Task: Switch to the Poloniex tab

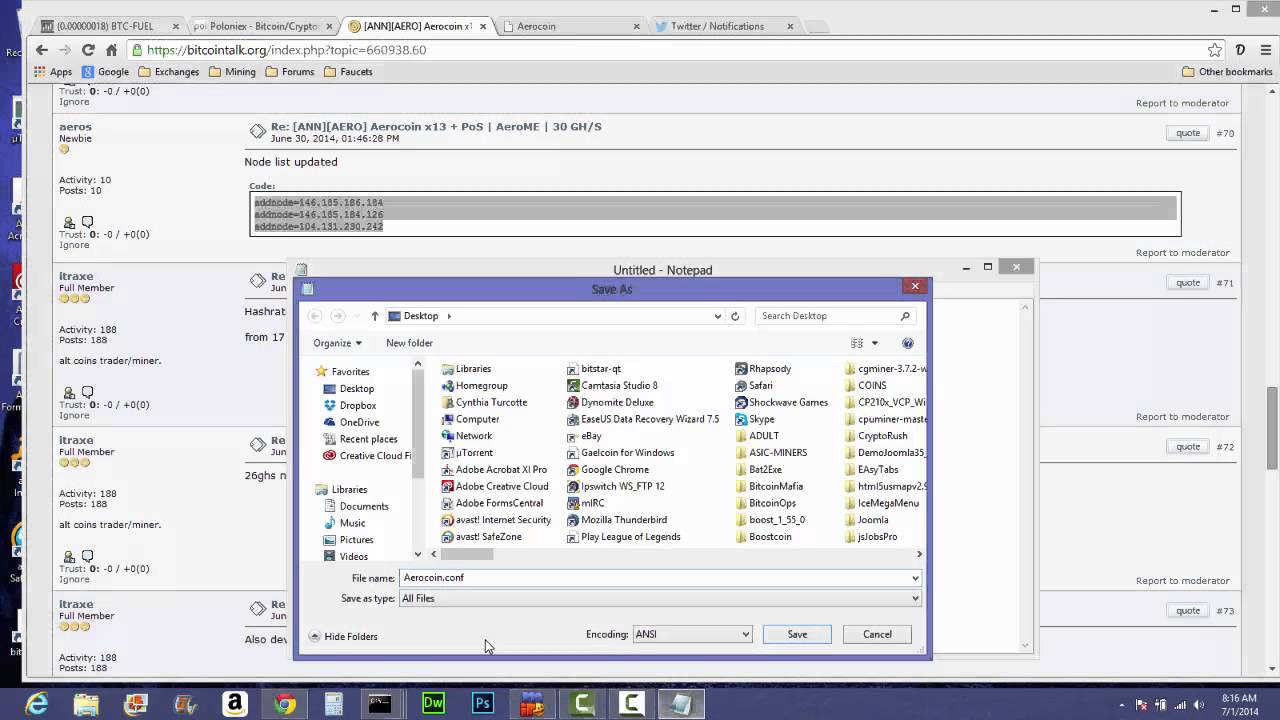Action: click(x=263, y=26)
